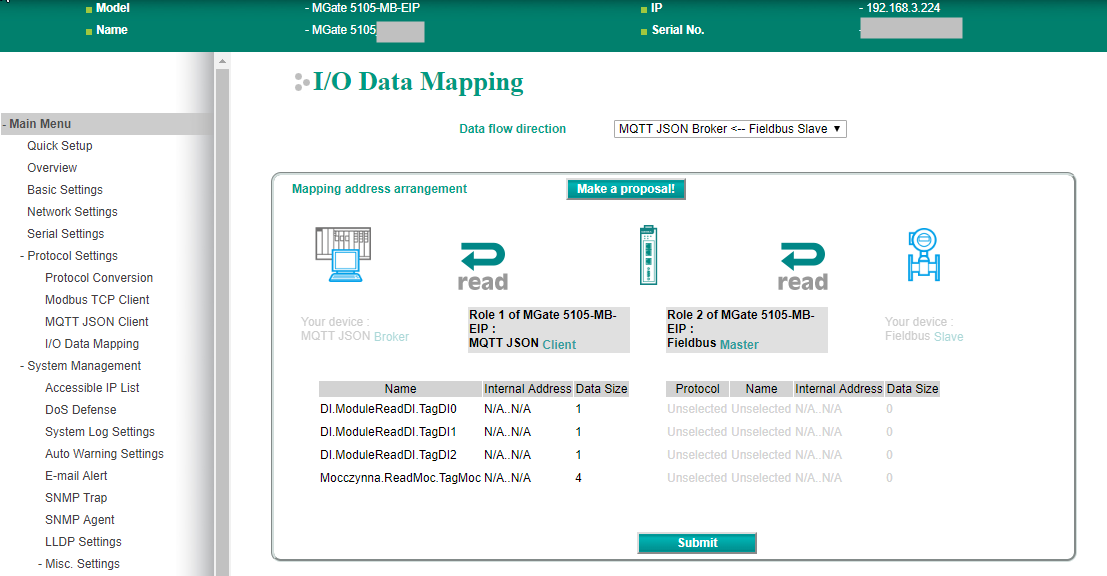Image resolution: width=1107 pixels, height=576 pixels.
Task: Open the Data flow direction dropdown
Action: pyautogui.click(x=730, y=129)
